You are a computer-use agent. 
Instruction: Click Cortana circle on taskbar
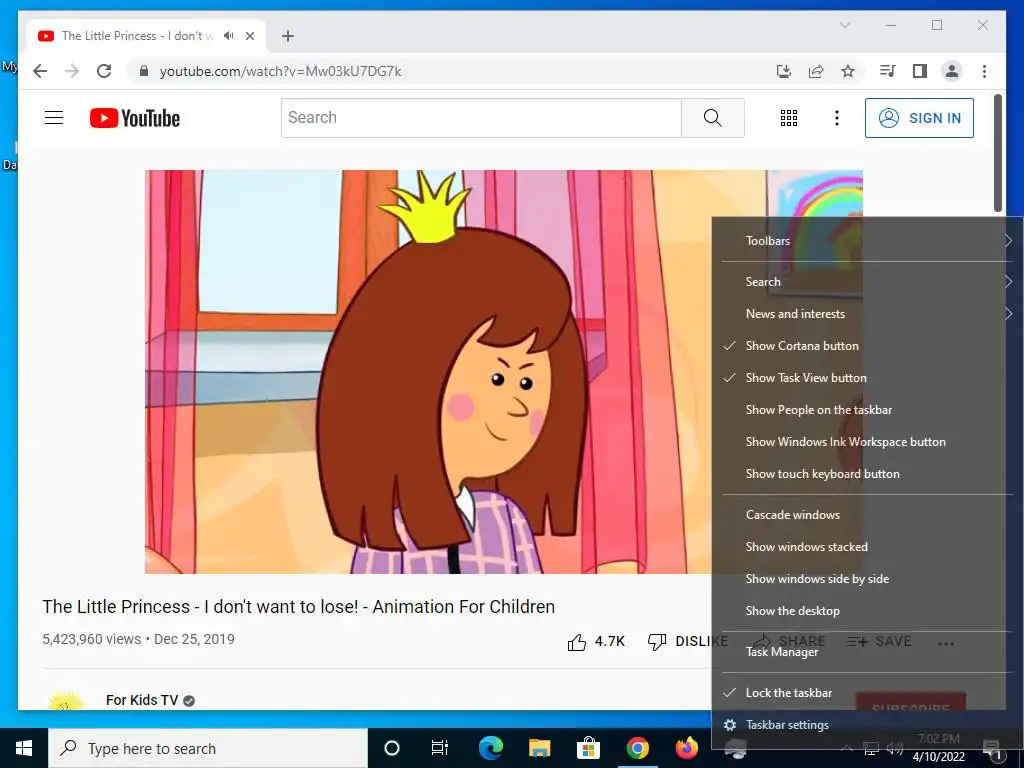392,748
